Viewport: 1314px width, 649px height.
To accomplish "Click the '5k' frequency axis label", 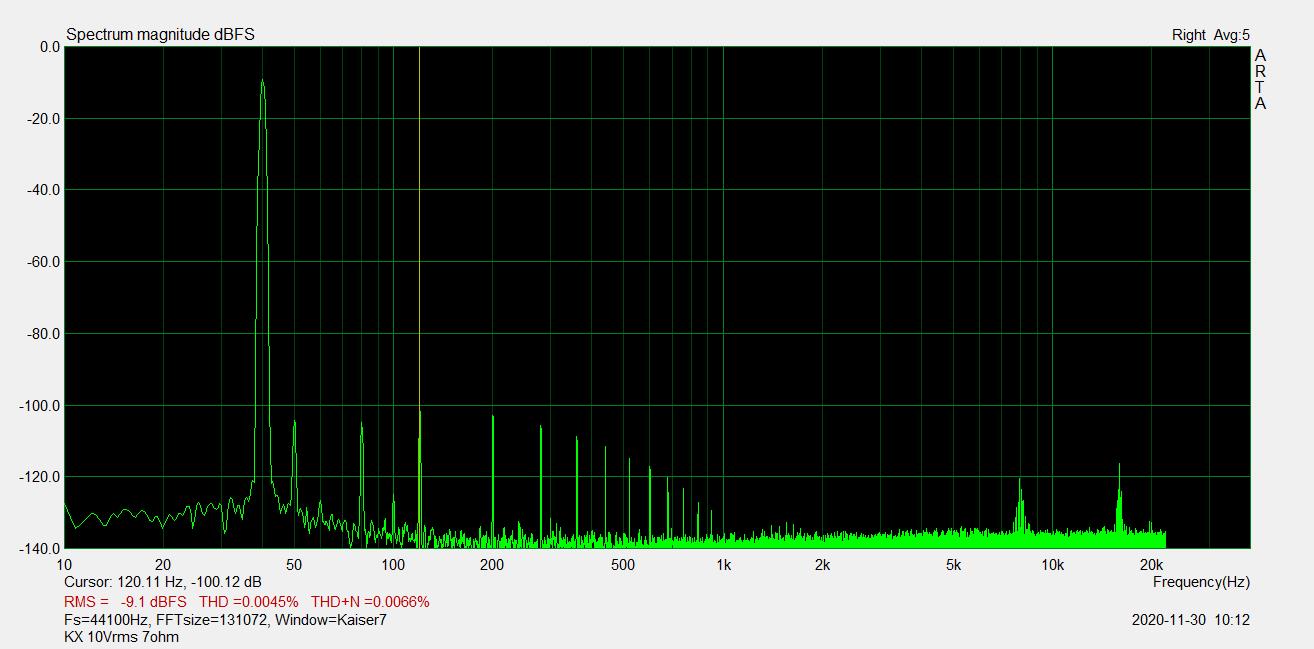I will click(x=953, y=565).
